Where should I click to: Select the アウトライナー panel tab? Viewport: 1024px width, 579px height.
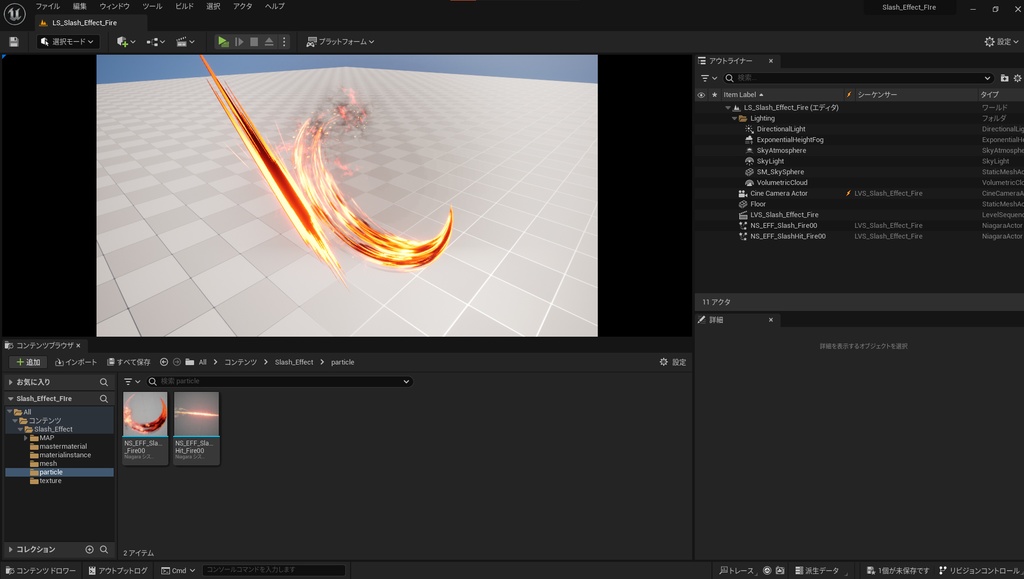click(730, 61)
